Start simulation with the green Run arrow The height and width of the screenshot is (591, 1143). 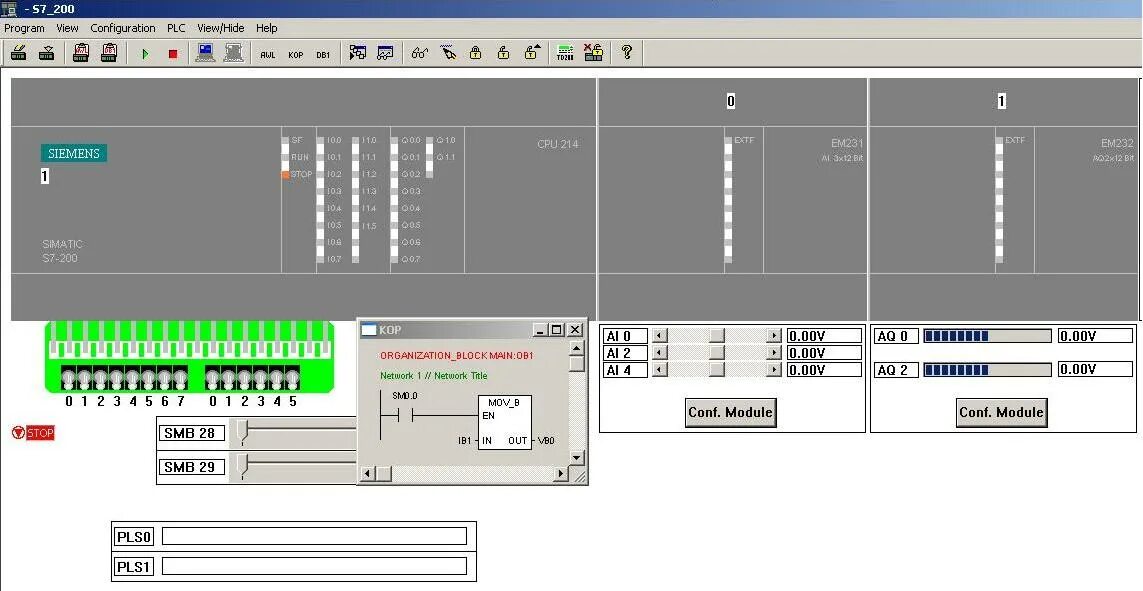(145, 54)
